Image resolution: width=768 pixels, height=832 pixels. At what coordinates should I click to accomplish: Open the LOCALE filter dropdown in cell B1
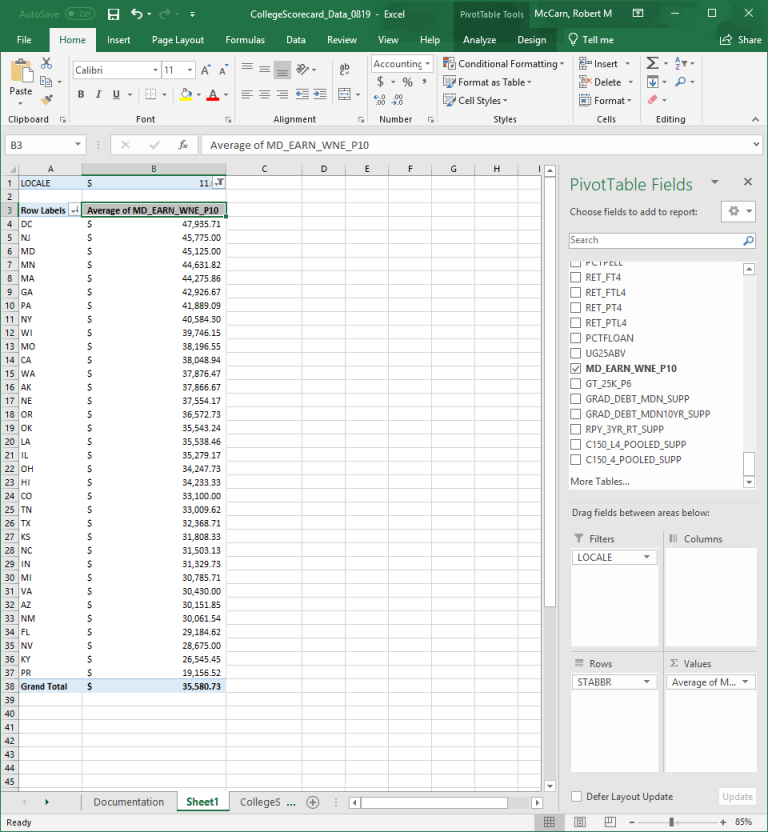[219, 183]
